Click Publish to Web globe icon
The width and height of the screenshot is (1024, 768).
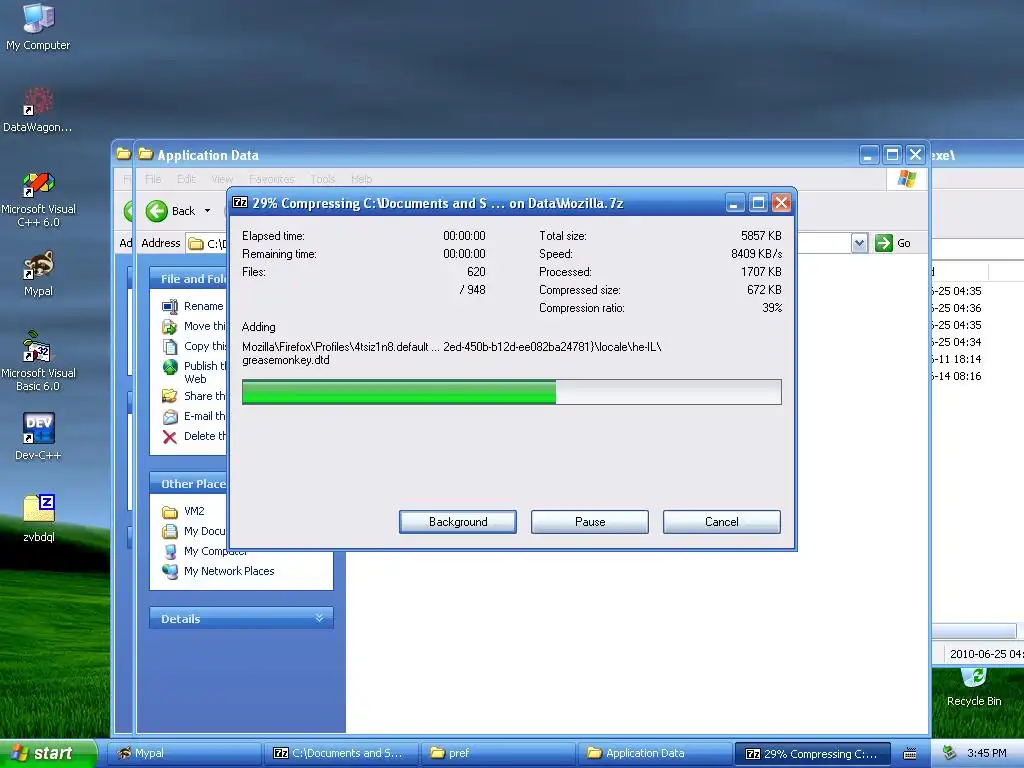(x=170, y=367)
